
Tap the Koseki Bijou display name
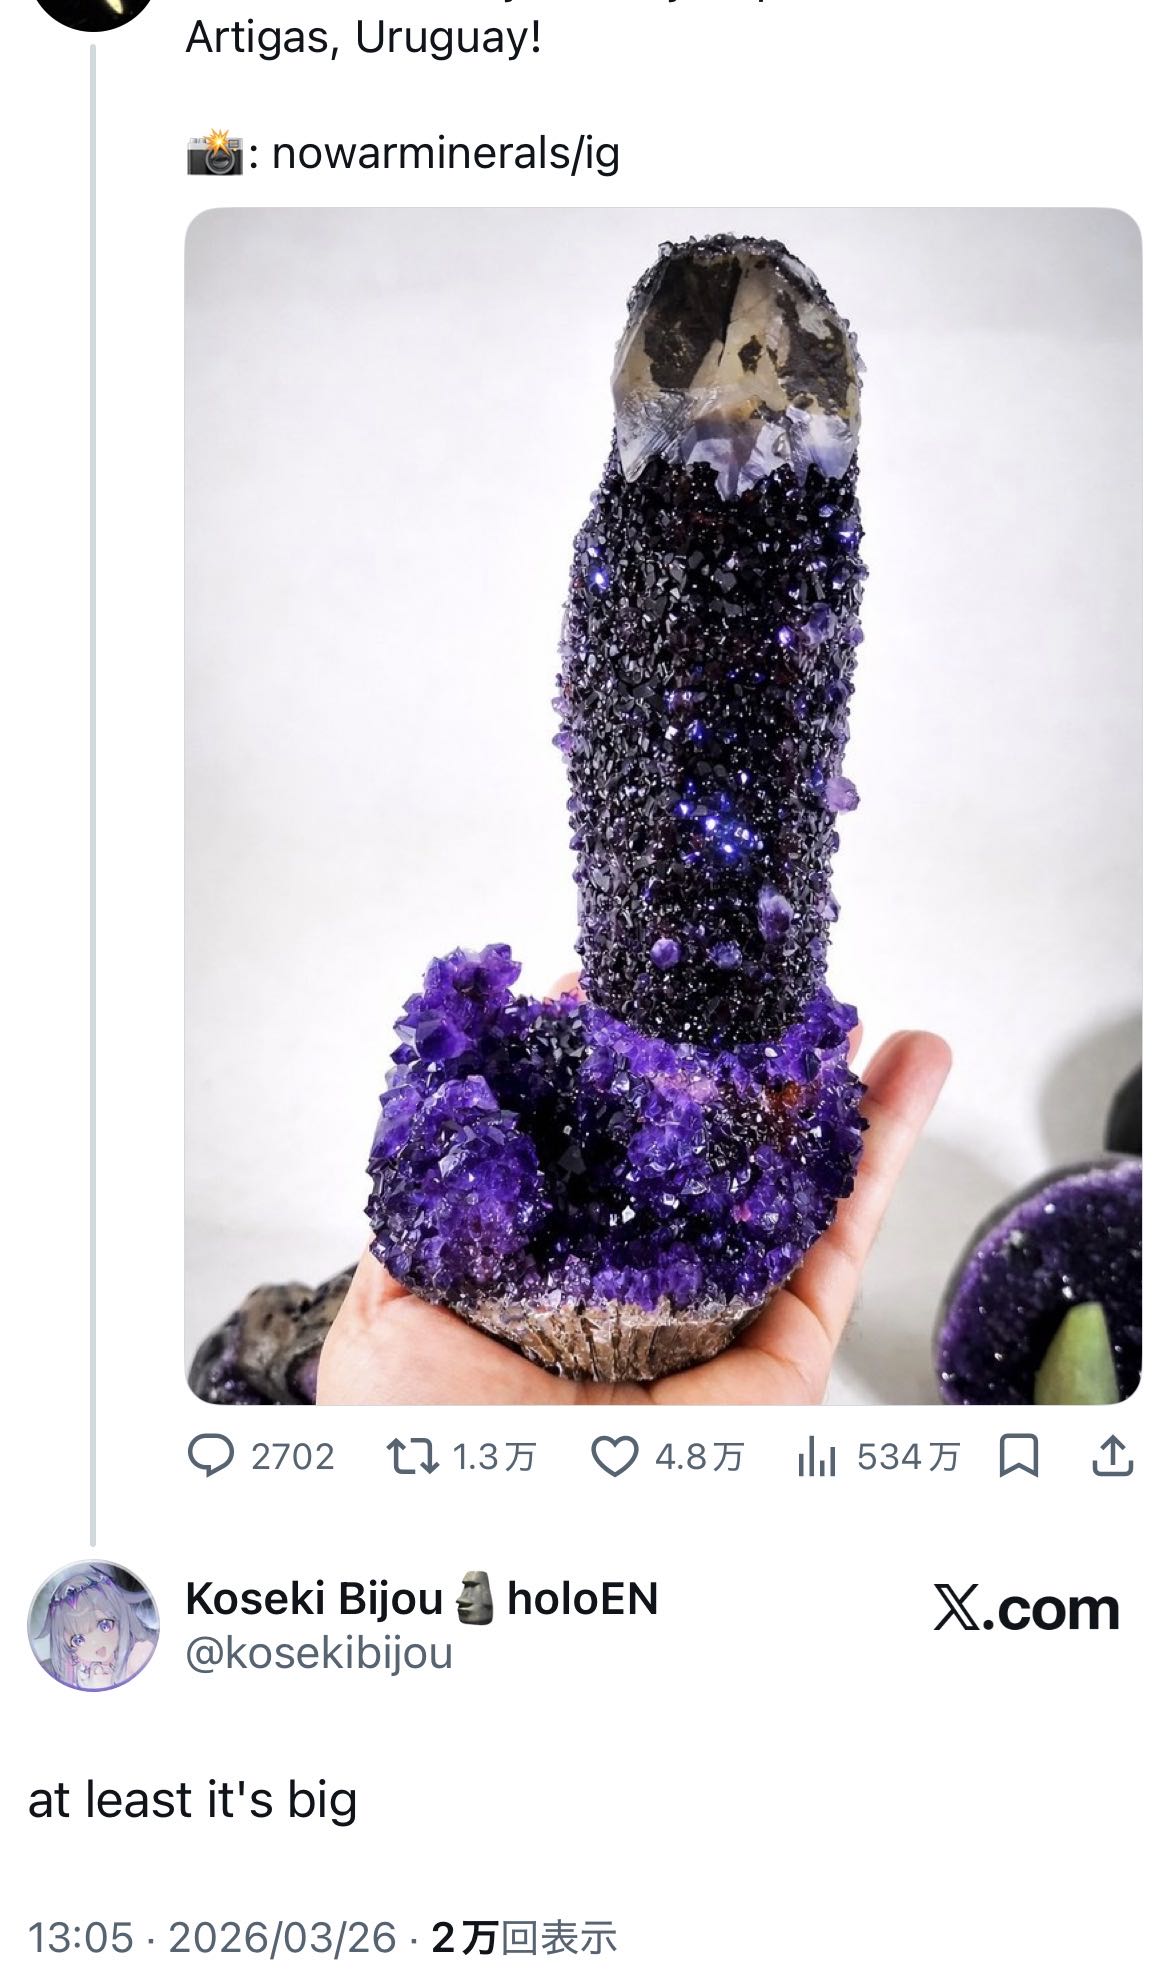pos(313,1598)
